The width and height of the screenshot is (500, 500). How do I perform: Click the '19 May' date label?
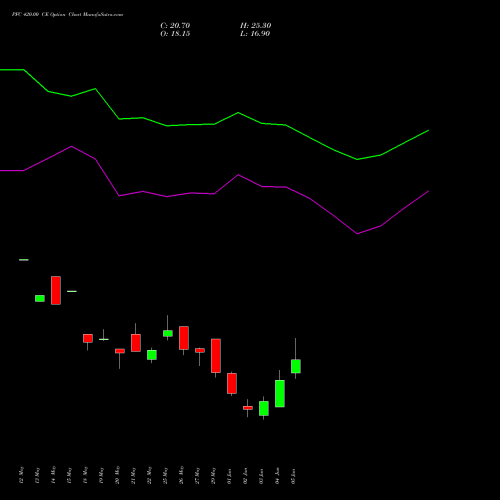[102, 476]
